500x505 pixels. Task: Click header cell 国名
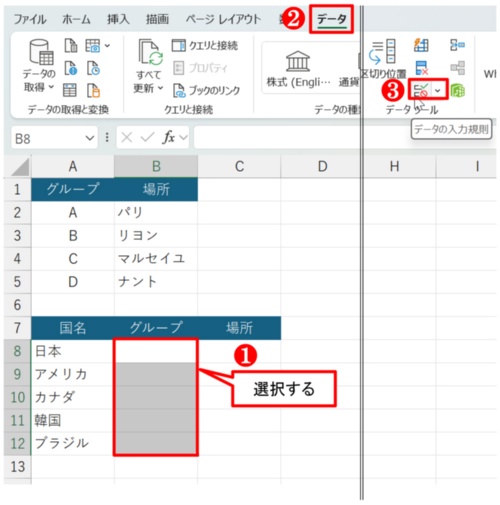pyautogui.click(x=73, y=328)
